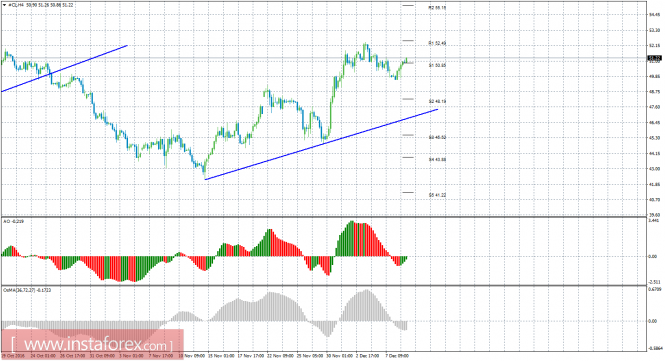The width and height of the screenshot is (665, 361).
Task: Click the S2 48.19 pivot level label
Action: point(437,101)
